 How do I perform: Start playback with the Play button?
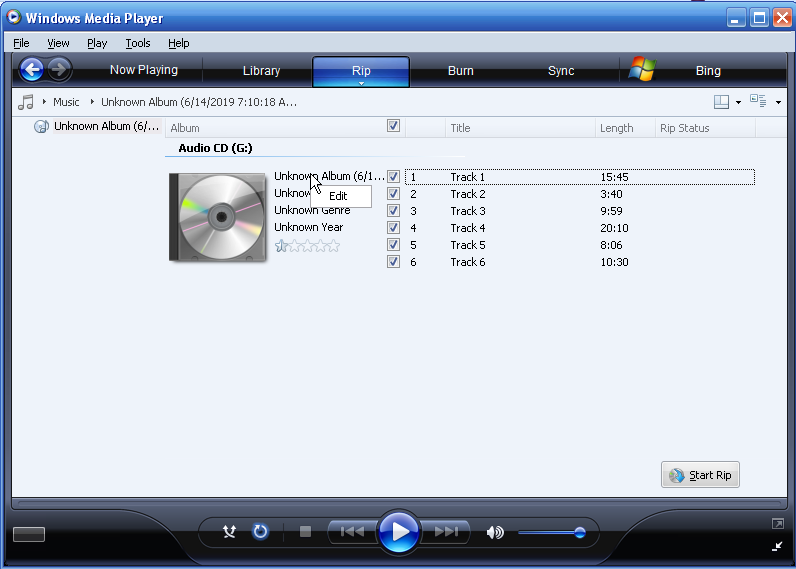[x=399, y=531]
